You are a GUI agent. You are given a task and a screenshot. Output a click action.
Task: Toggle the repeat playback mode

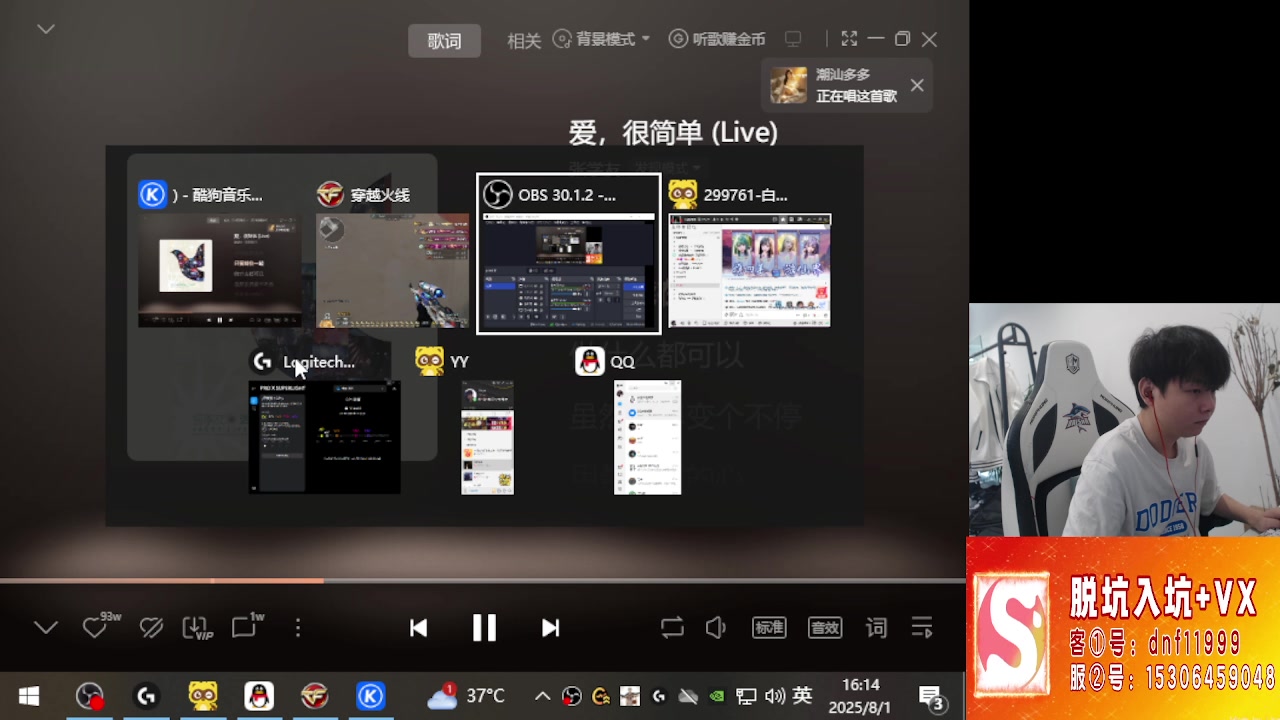pyautogui.click(x=672, y=628)
